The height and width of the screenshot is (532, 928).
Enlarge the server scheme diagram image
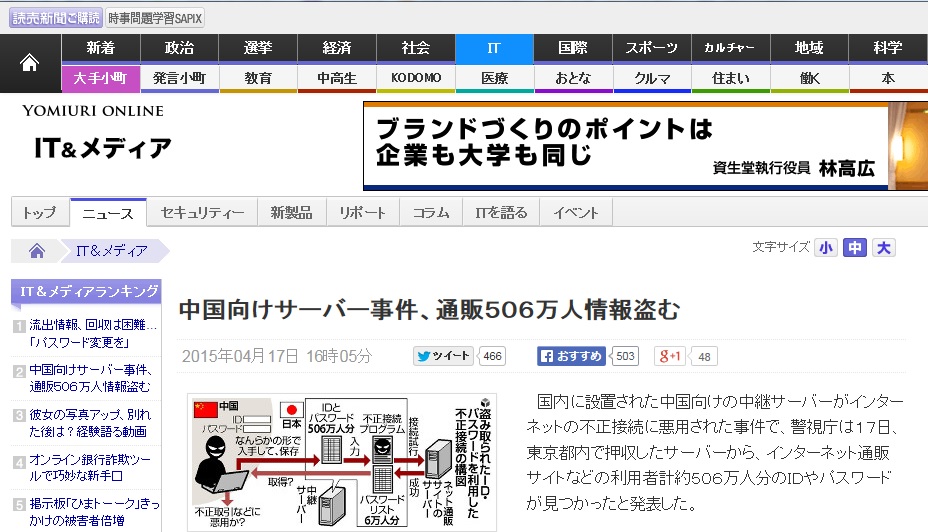tap(341, 462)
